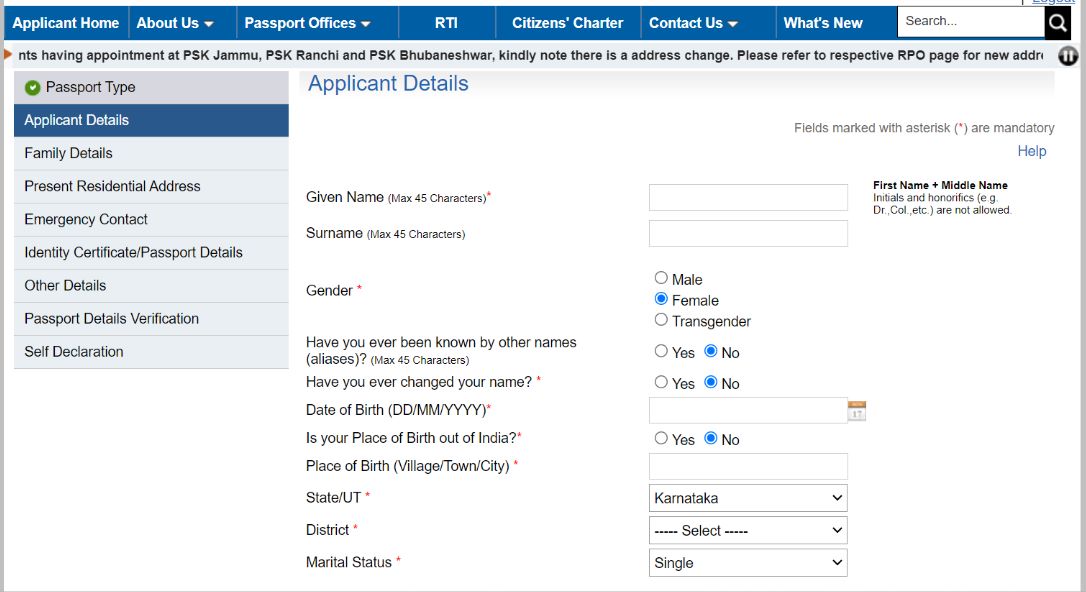This screenshot has height=592, width=1086.
Task: Click the Help link
Action: point(1032,150)
